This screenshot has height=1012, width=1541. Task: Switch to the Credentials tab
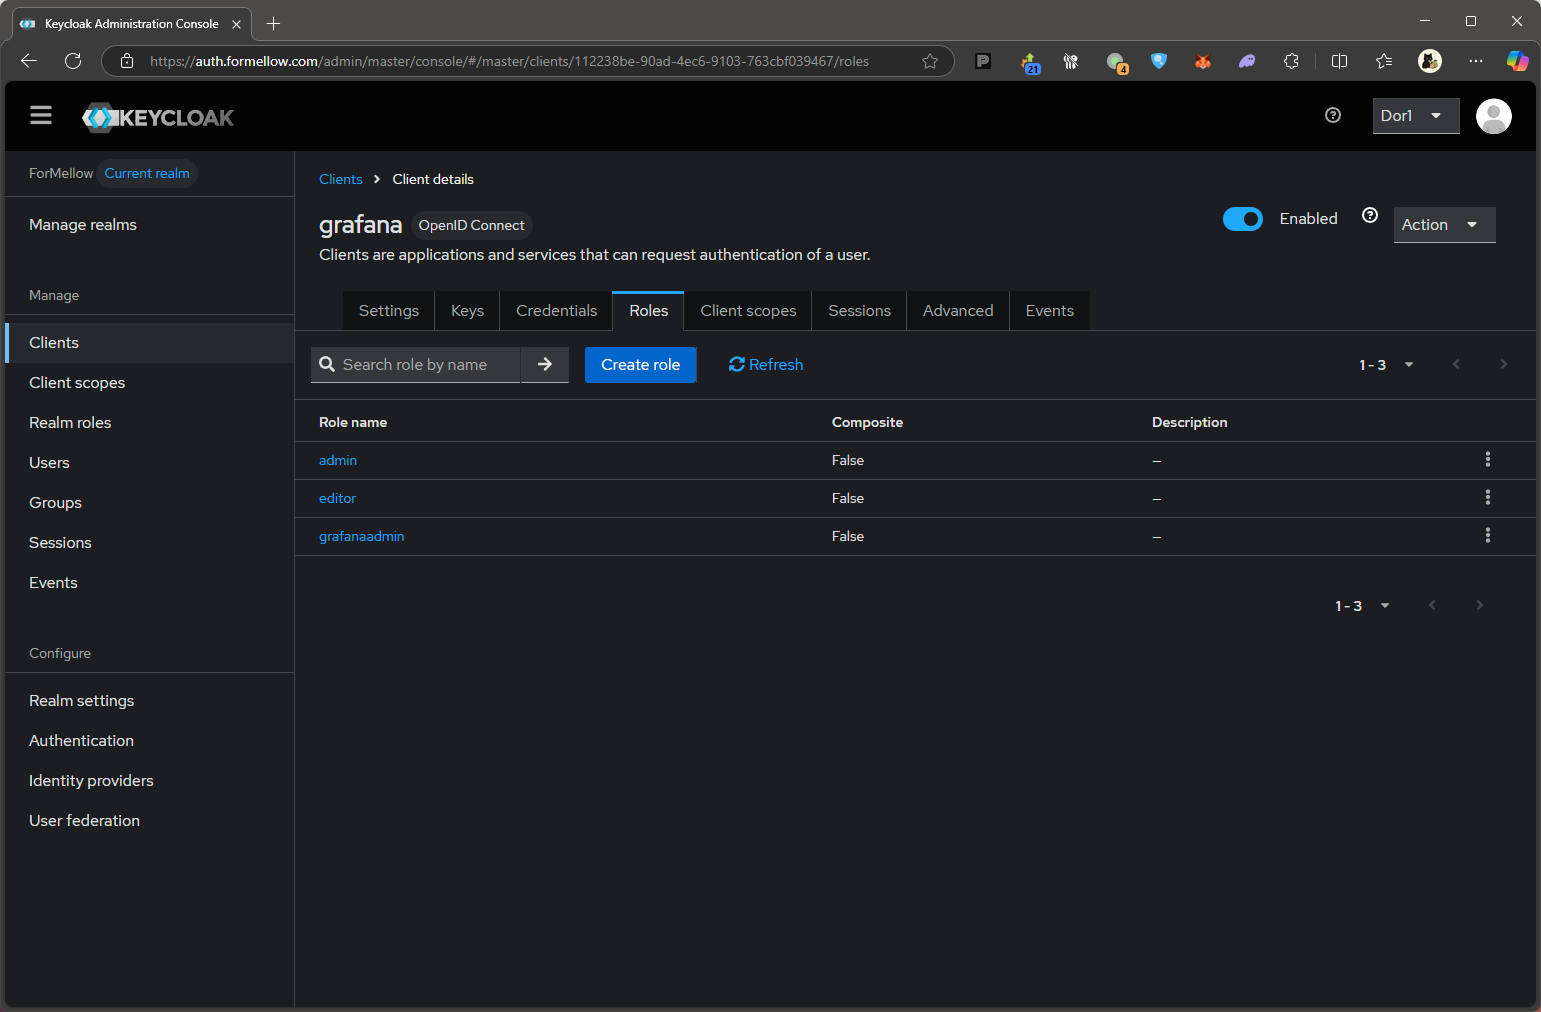coord(556,311)
